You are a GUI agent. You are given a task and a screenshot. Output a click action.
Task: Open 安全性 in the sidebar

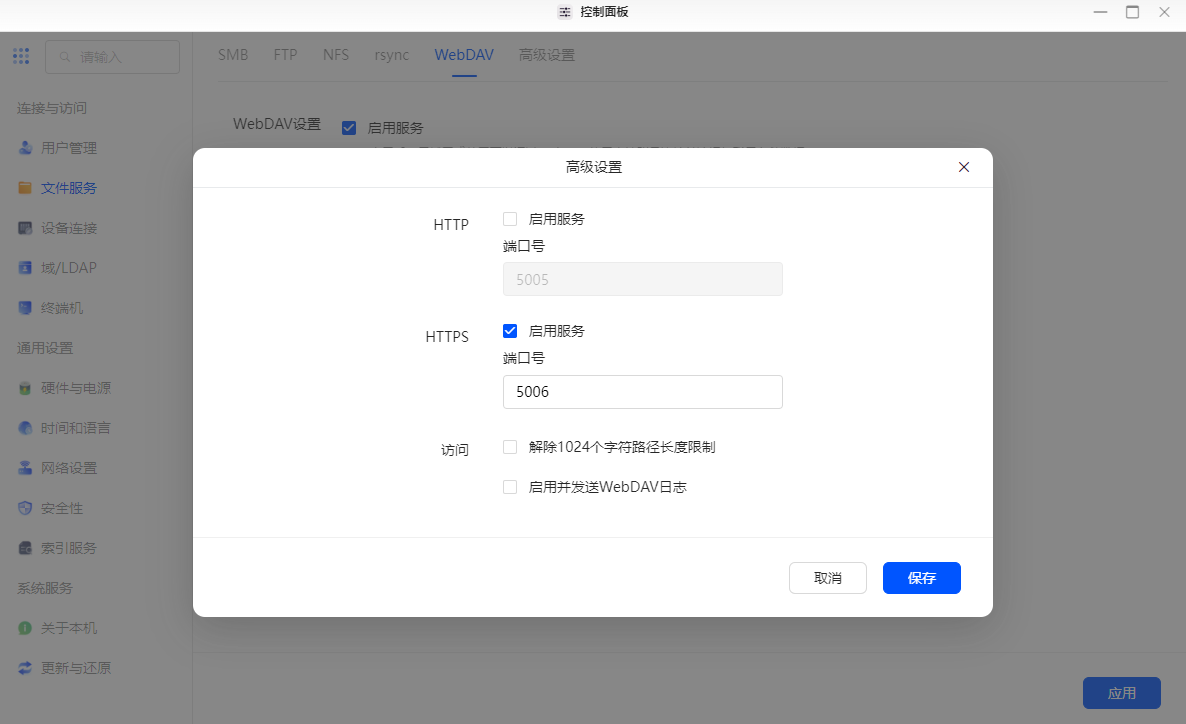pos(62,508)
